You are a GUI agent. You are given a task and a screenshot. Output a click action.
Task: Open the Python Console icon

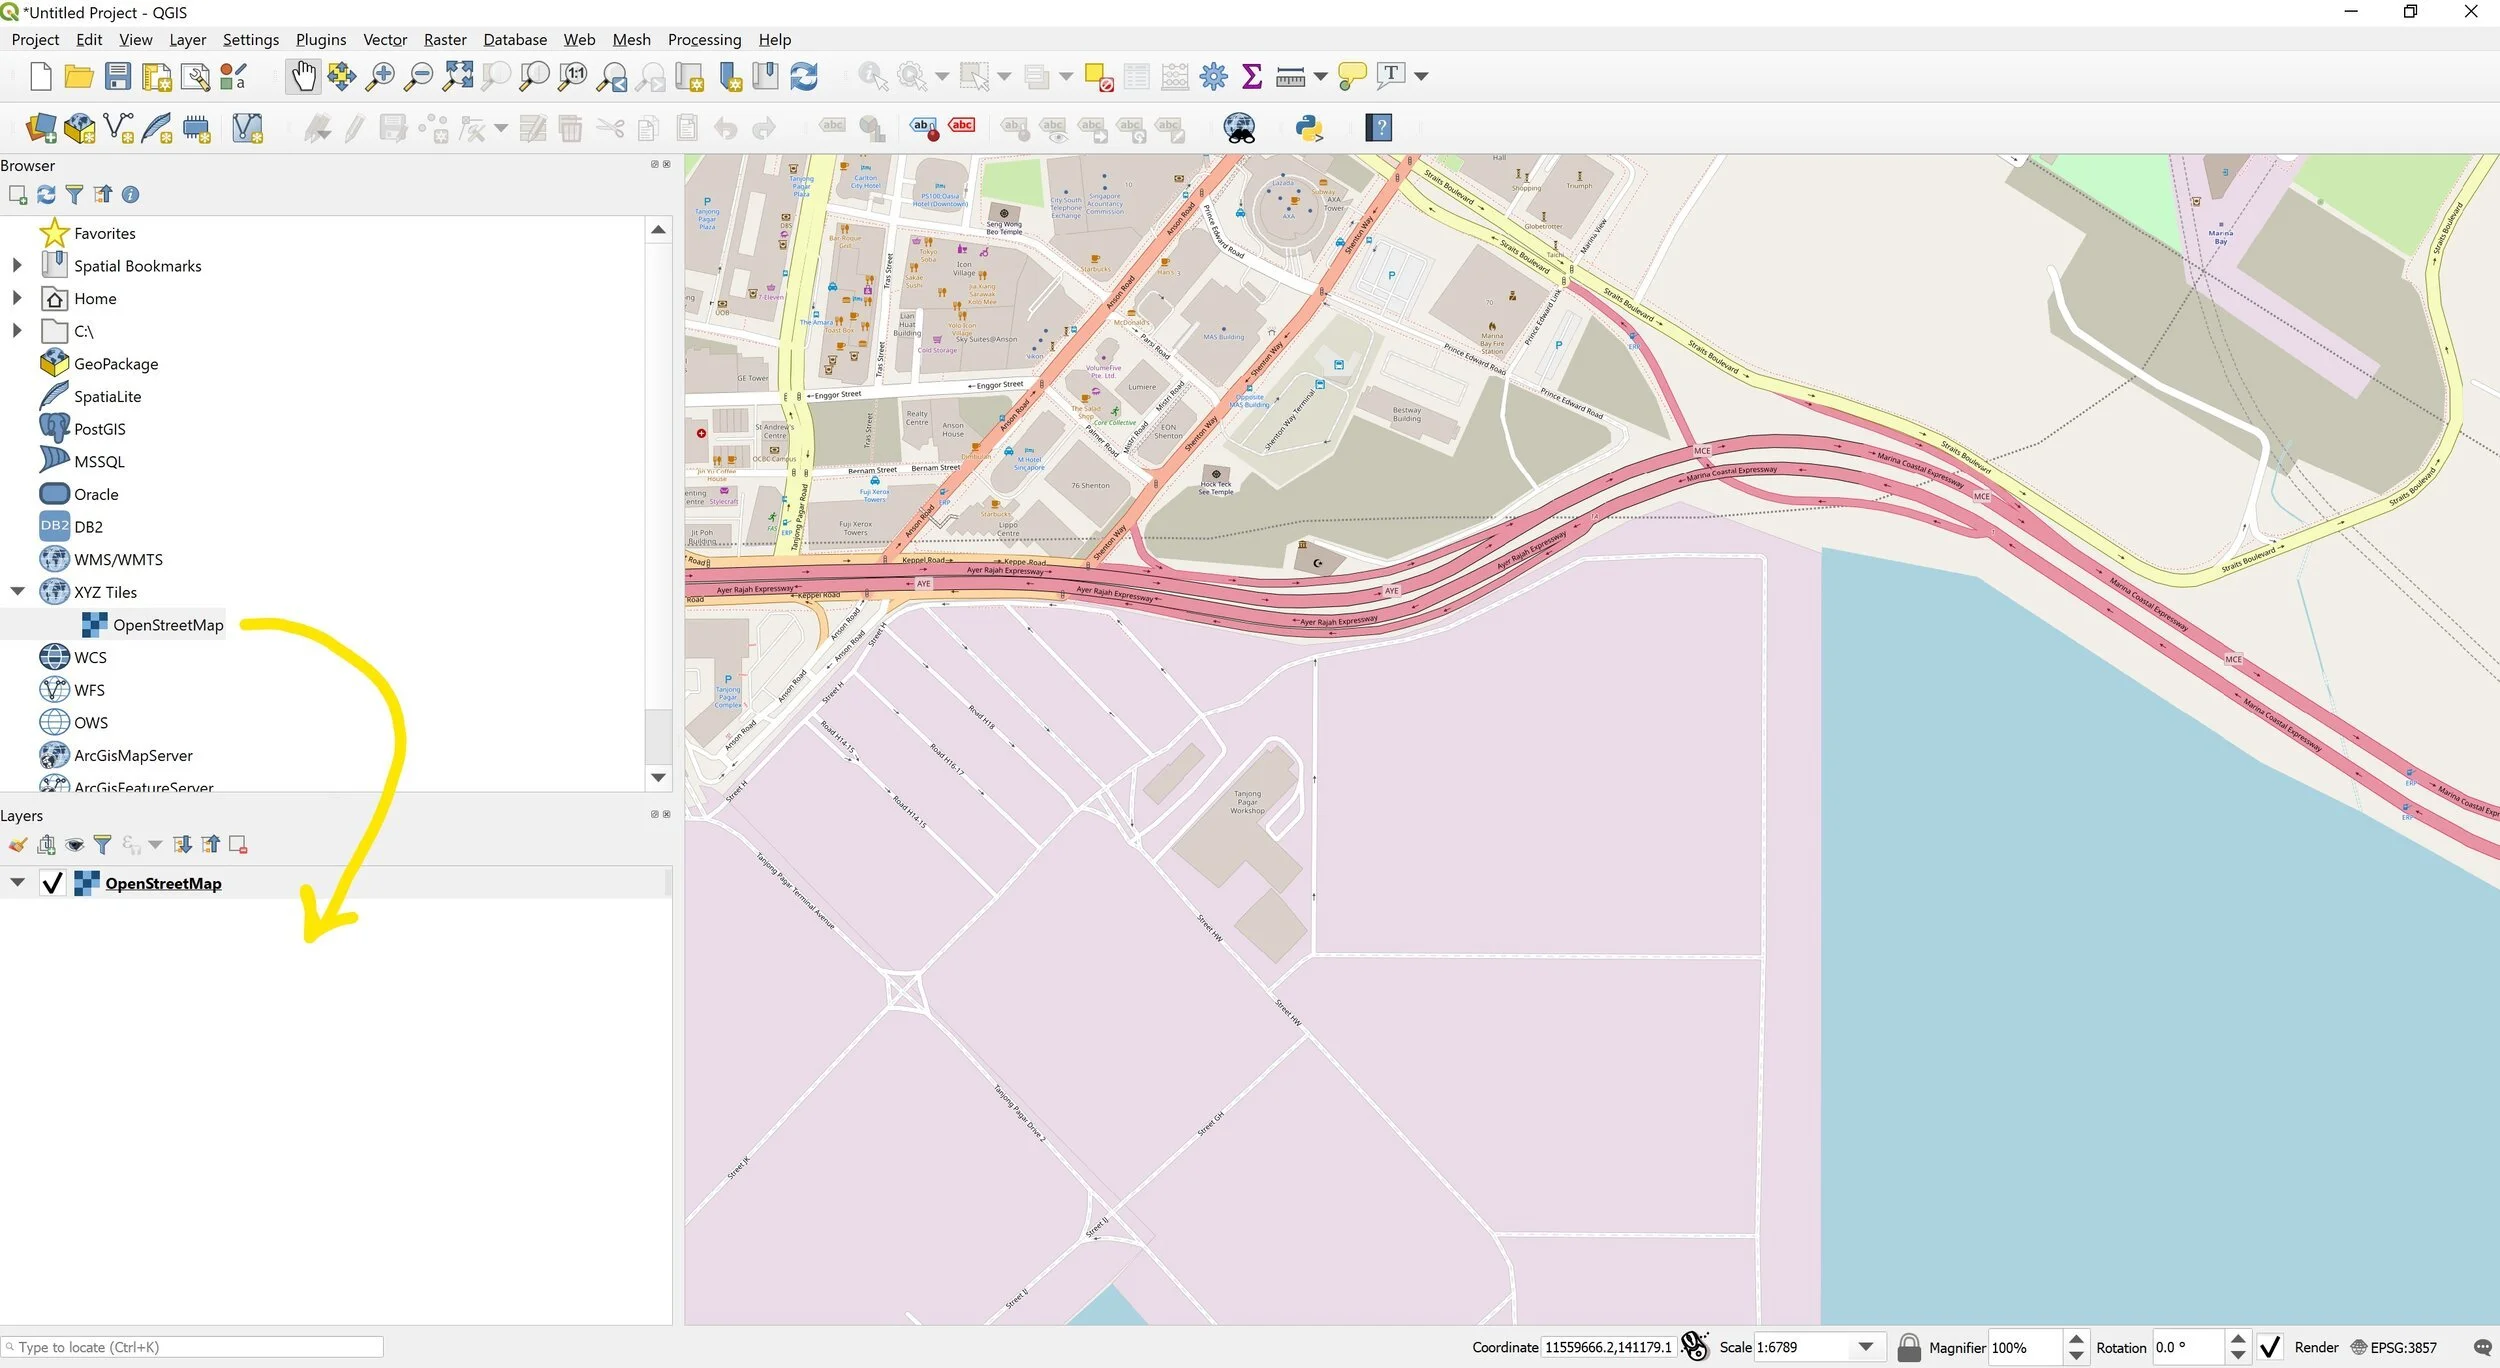pyautogui.click(x=1309, y=128)
